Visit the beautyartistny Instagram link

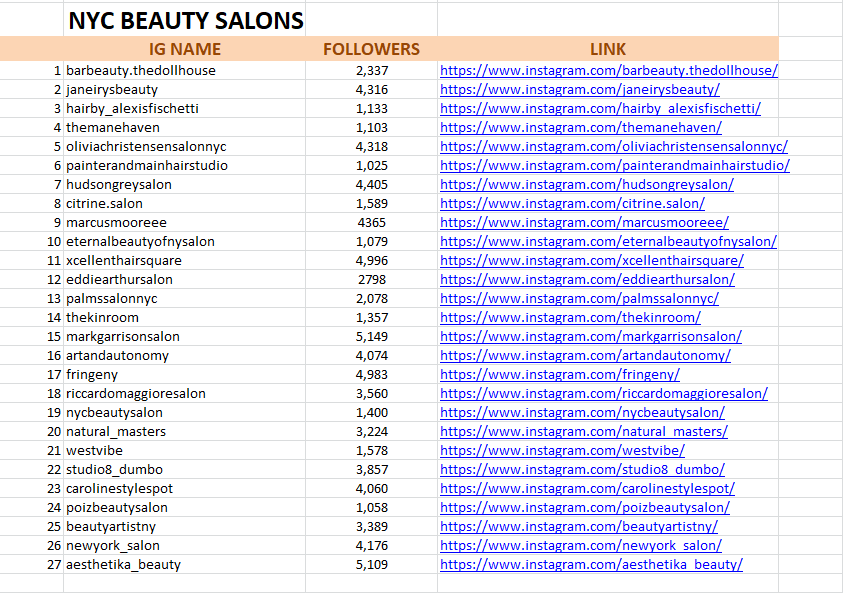point(578,526)
